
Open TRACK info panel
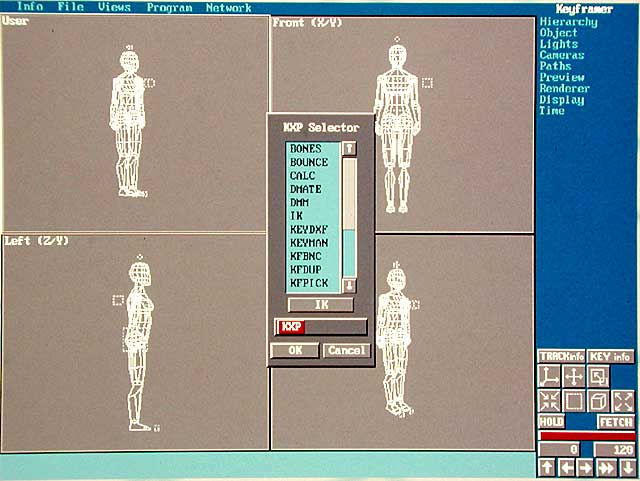pyautogui.click(x=560, y=356)
